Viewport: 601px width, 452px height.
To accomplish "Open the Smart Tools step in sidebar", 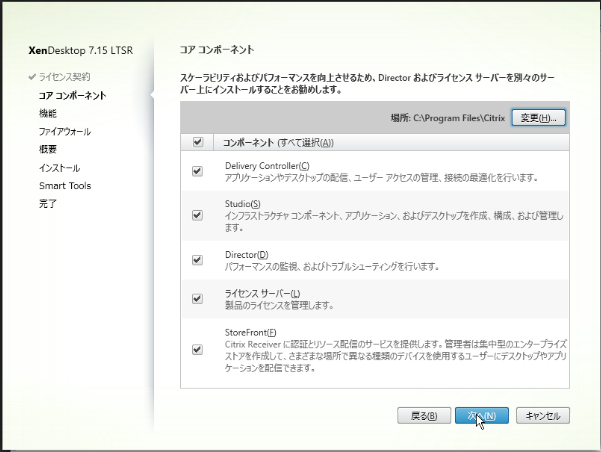I will click(x=65, y=186).
